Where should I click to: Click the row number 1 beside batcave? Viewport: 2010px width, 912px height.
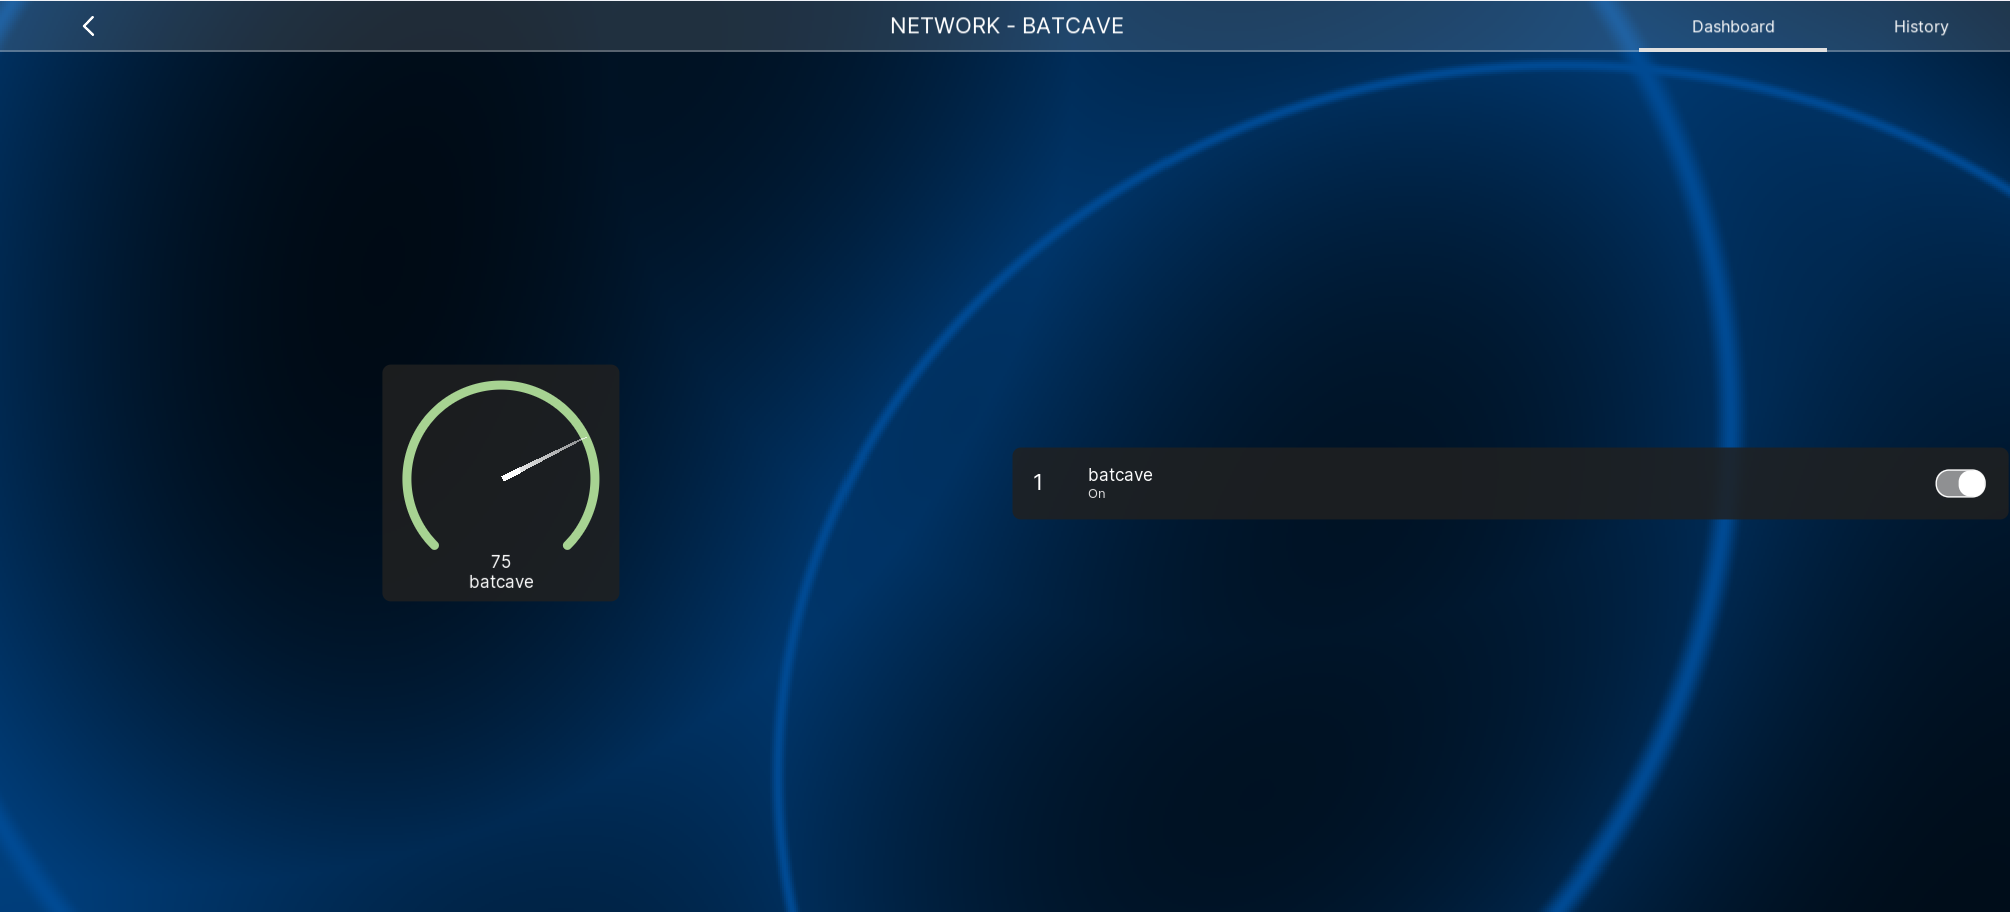(1038, 483)
